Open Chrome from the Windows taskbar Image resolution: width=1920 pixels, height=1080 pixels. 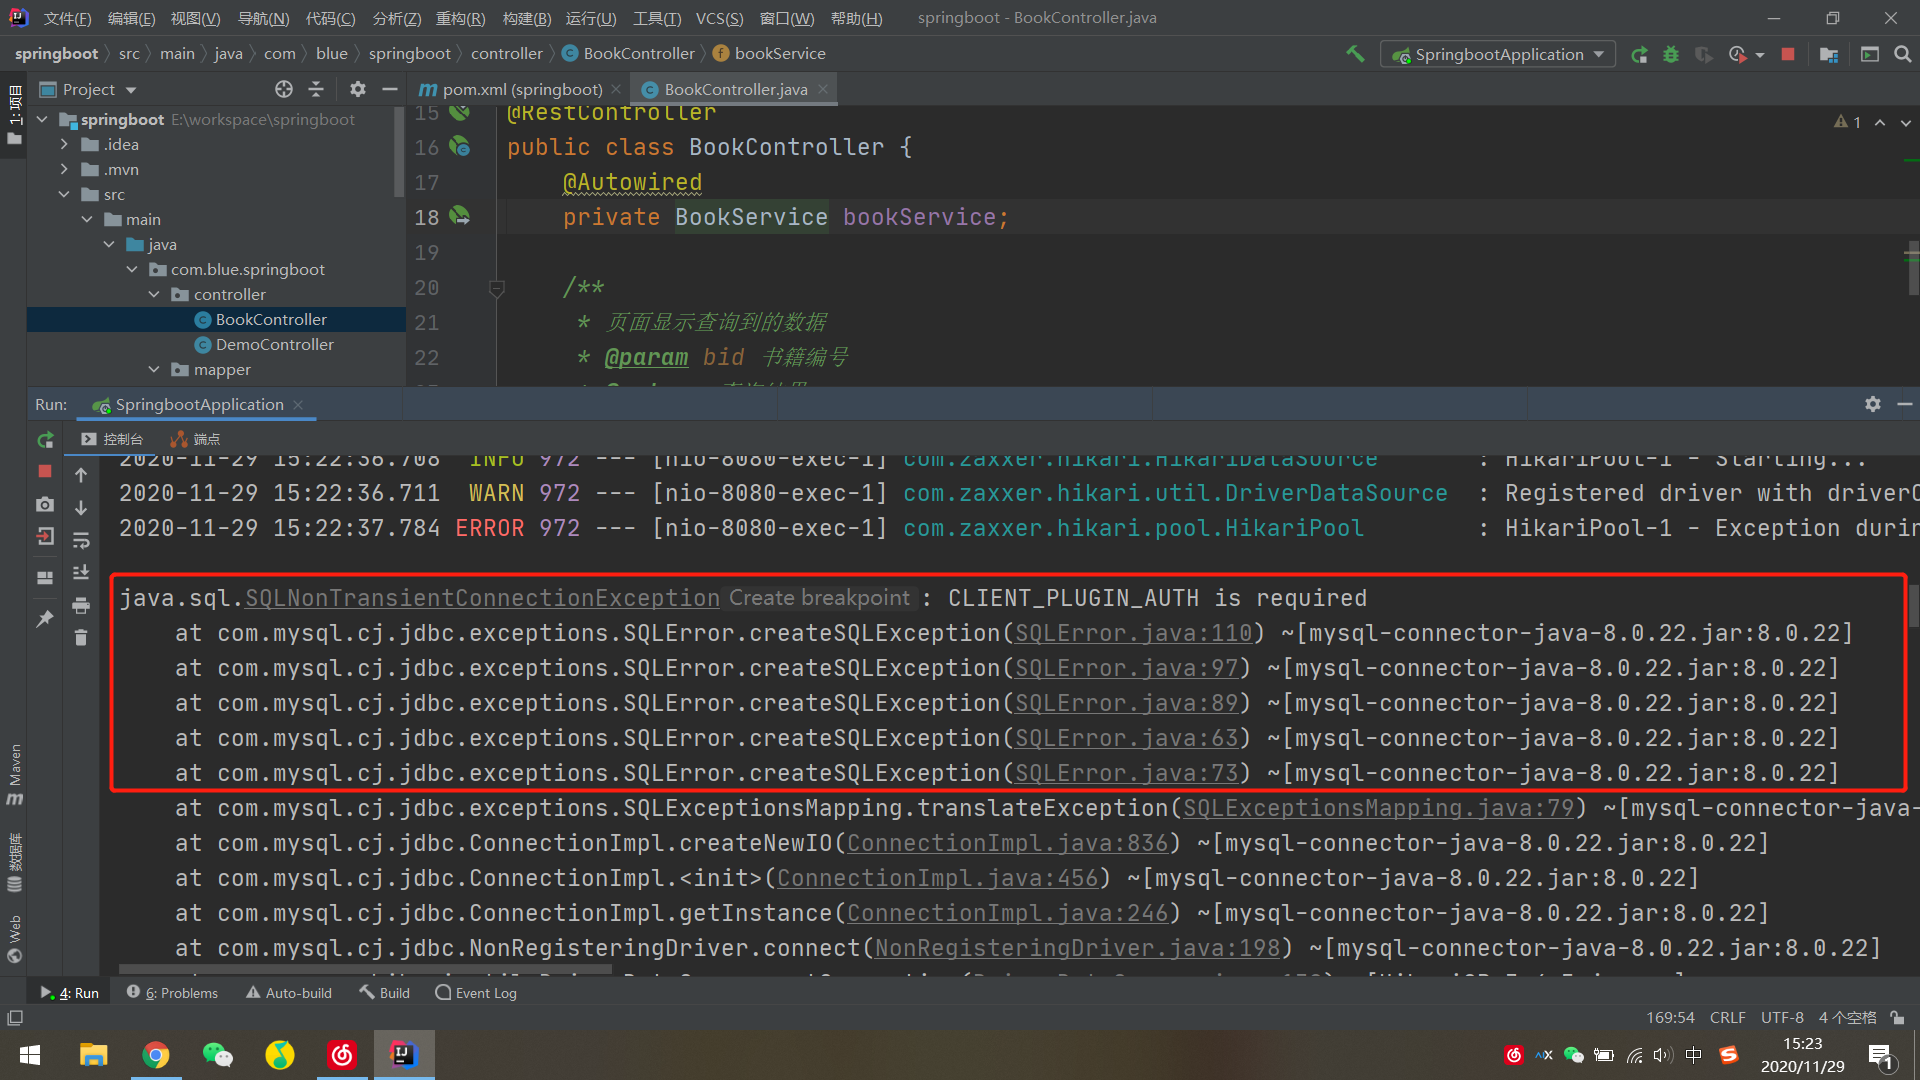point(156,1054)
